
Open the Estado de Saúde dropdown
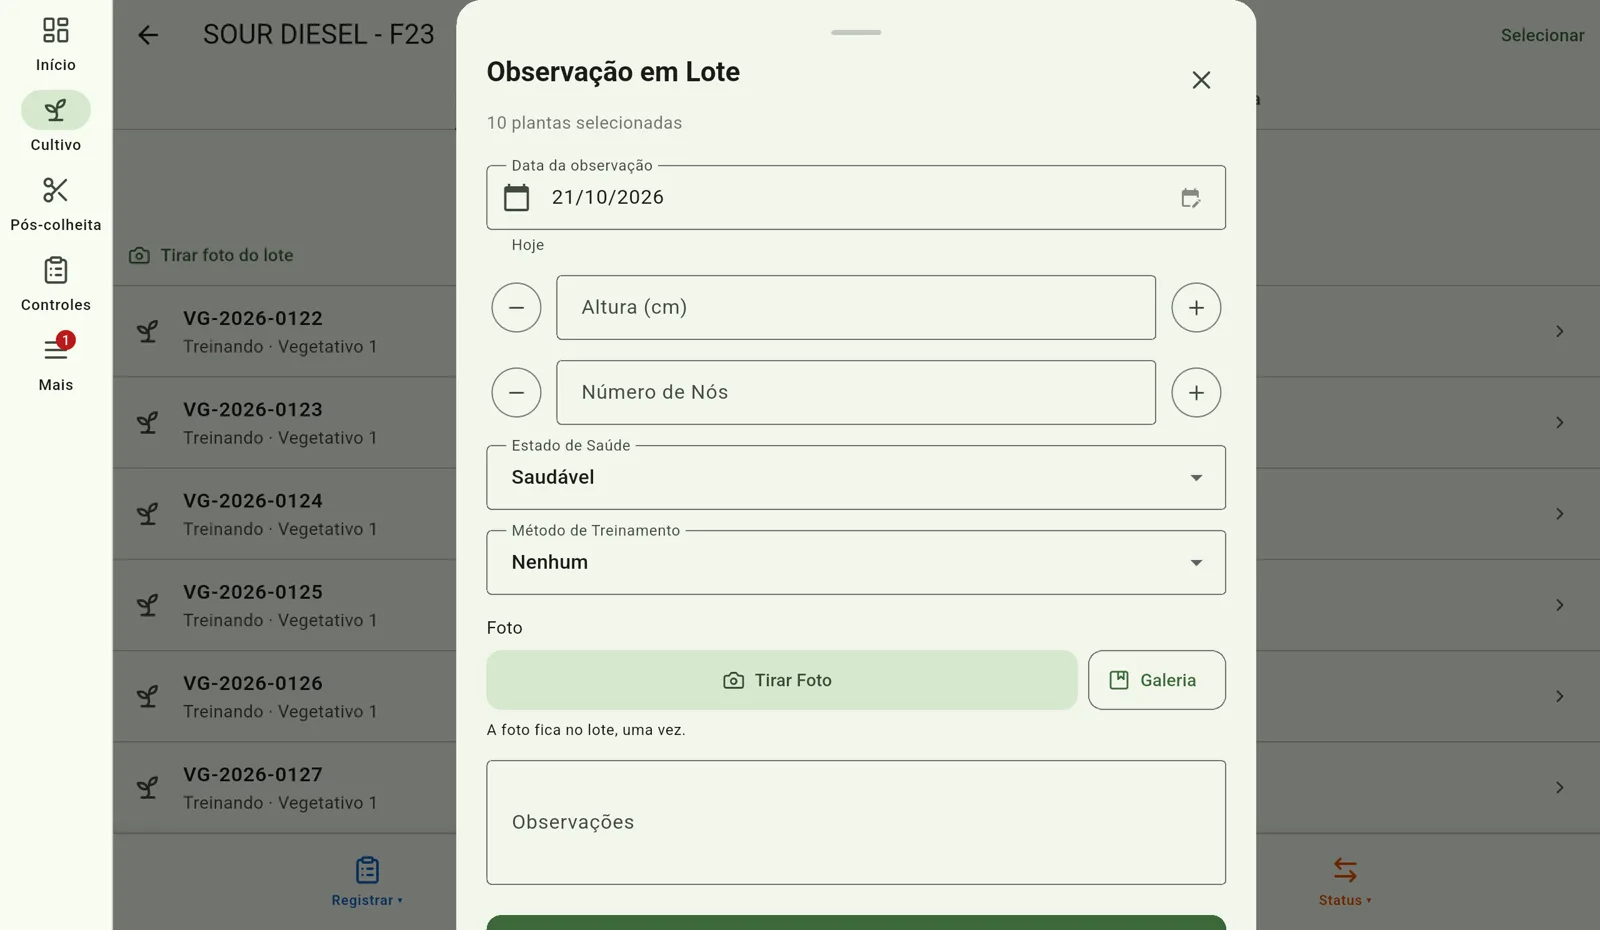pos(856,477)
